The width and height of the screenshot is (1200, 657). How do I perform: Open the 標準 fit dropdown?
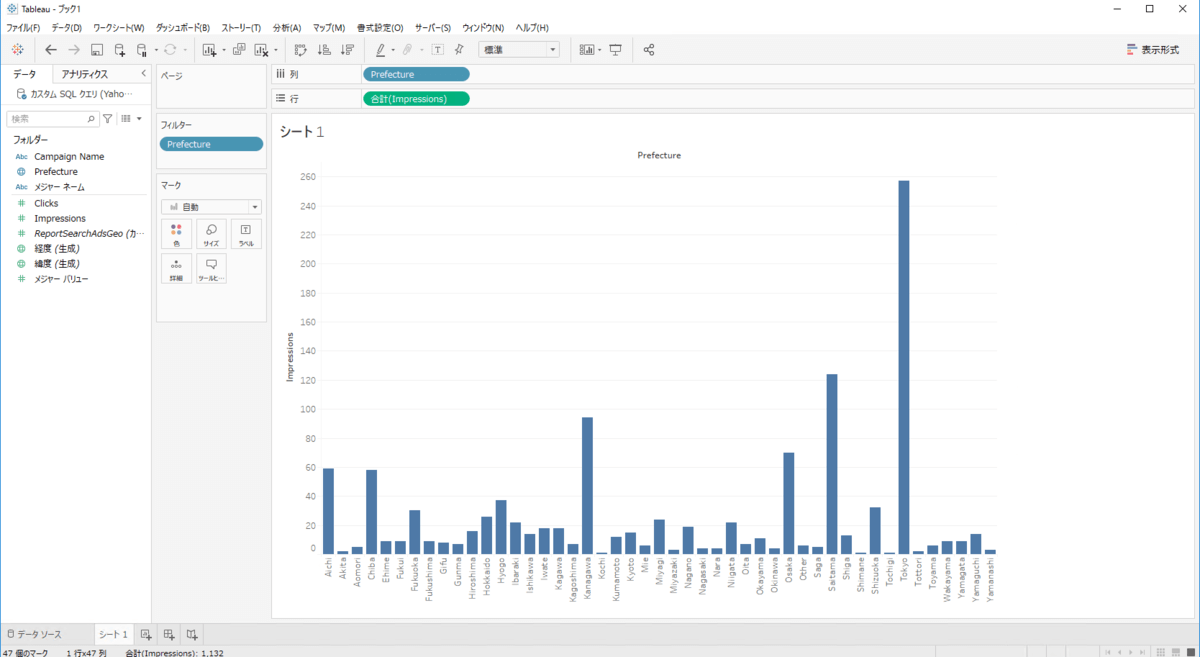520,49
